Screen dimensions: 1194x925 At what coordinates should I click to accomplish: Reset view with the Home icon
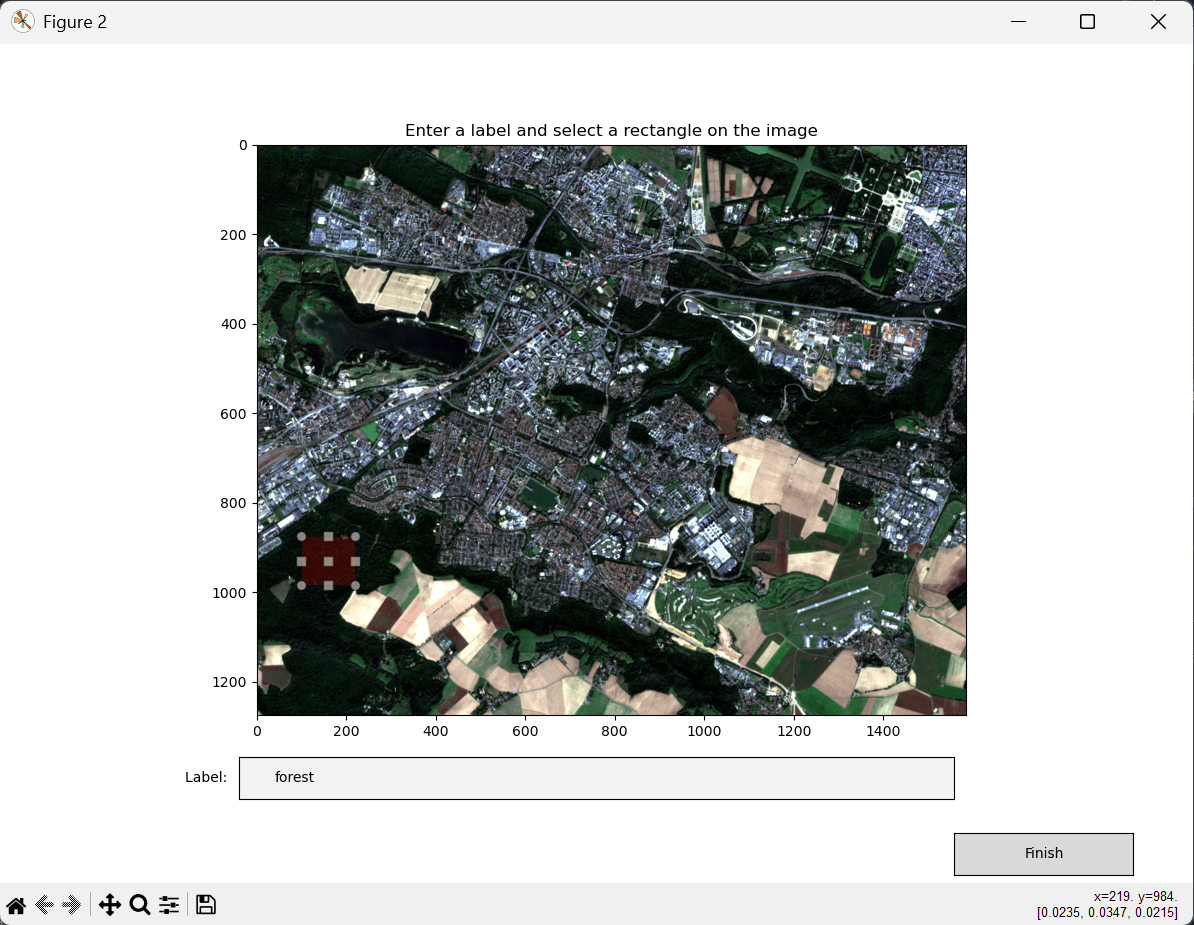click(x=16, y=905)
